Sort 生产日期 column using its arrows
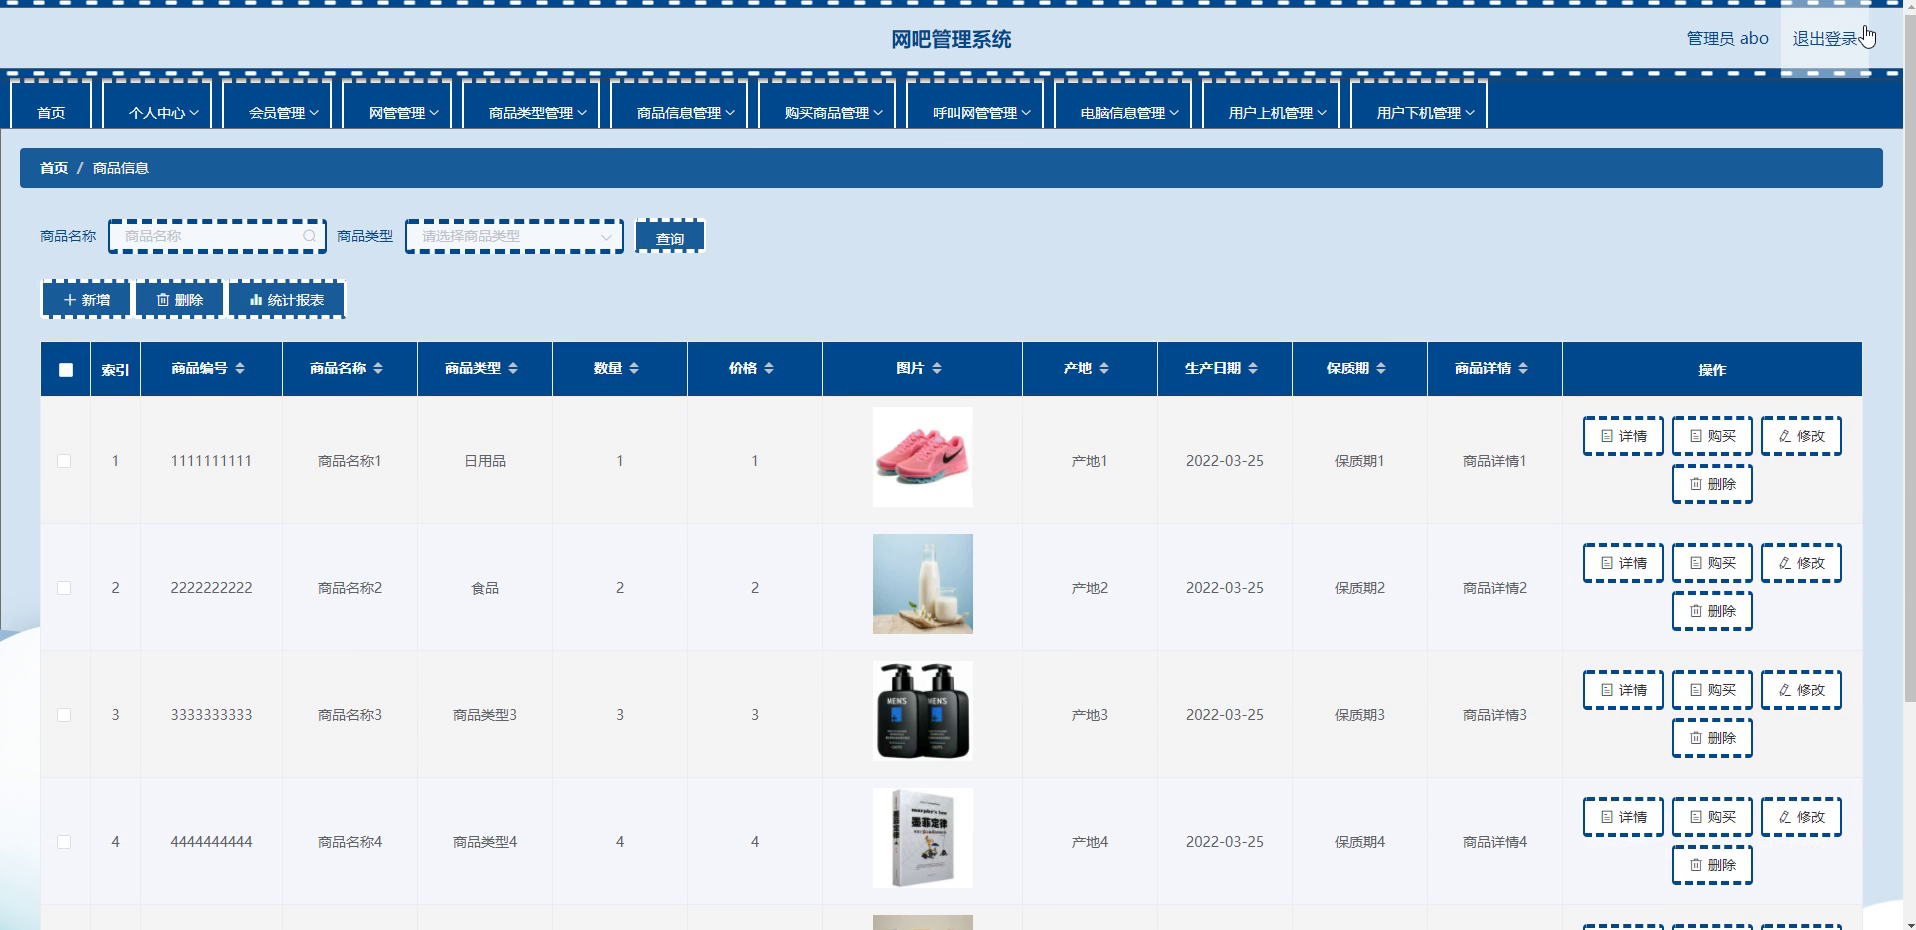 point(1253,369)
